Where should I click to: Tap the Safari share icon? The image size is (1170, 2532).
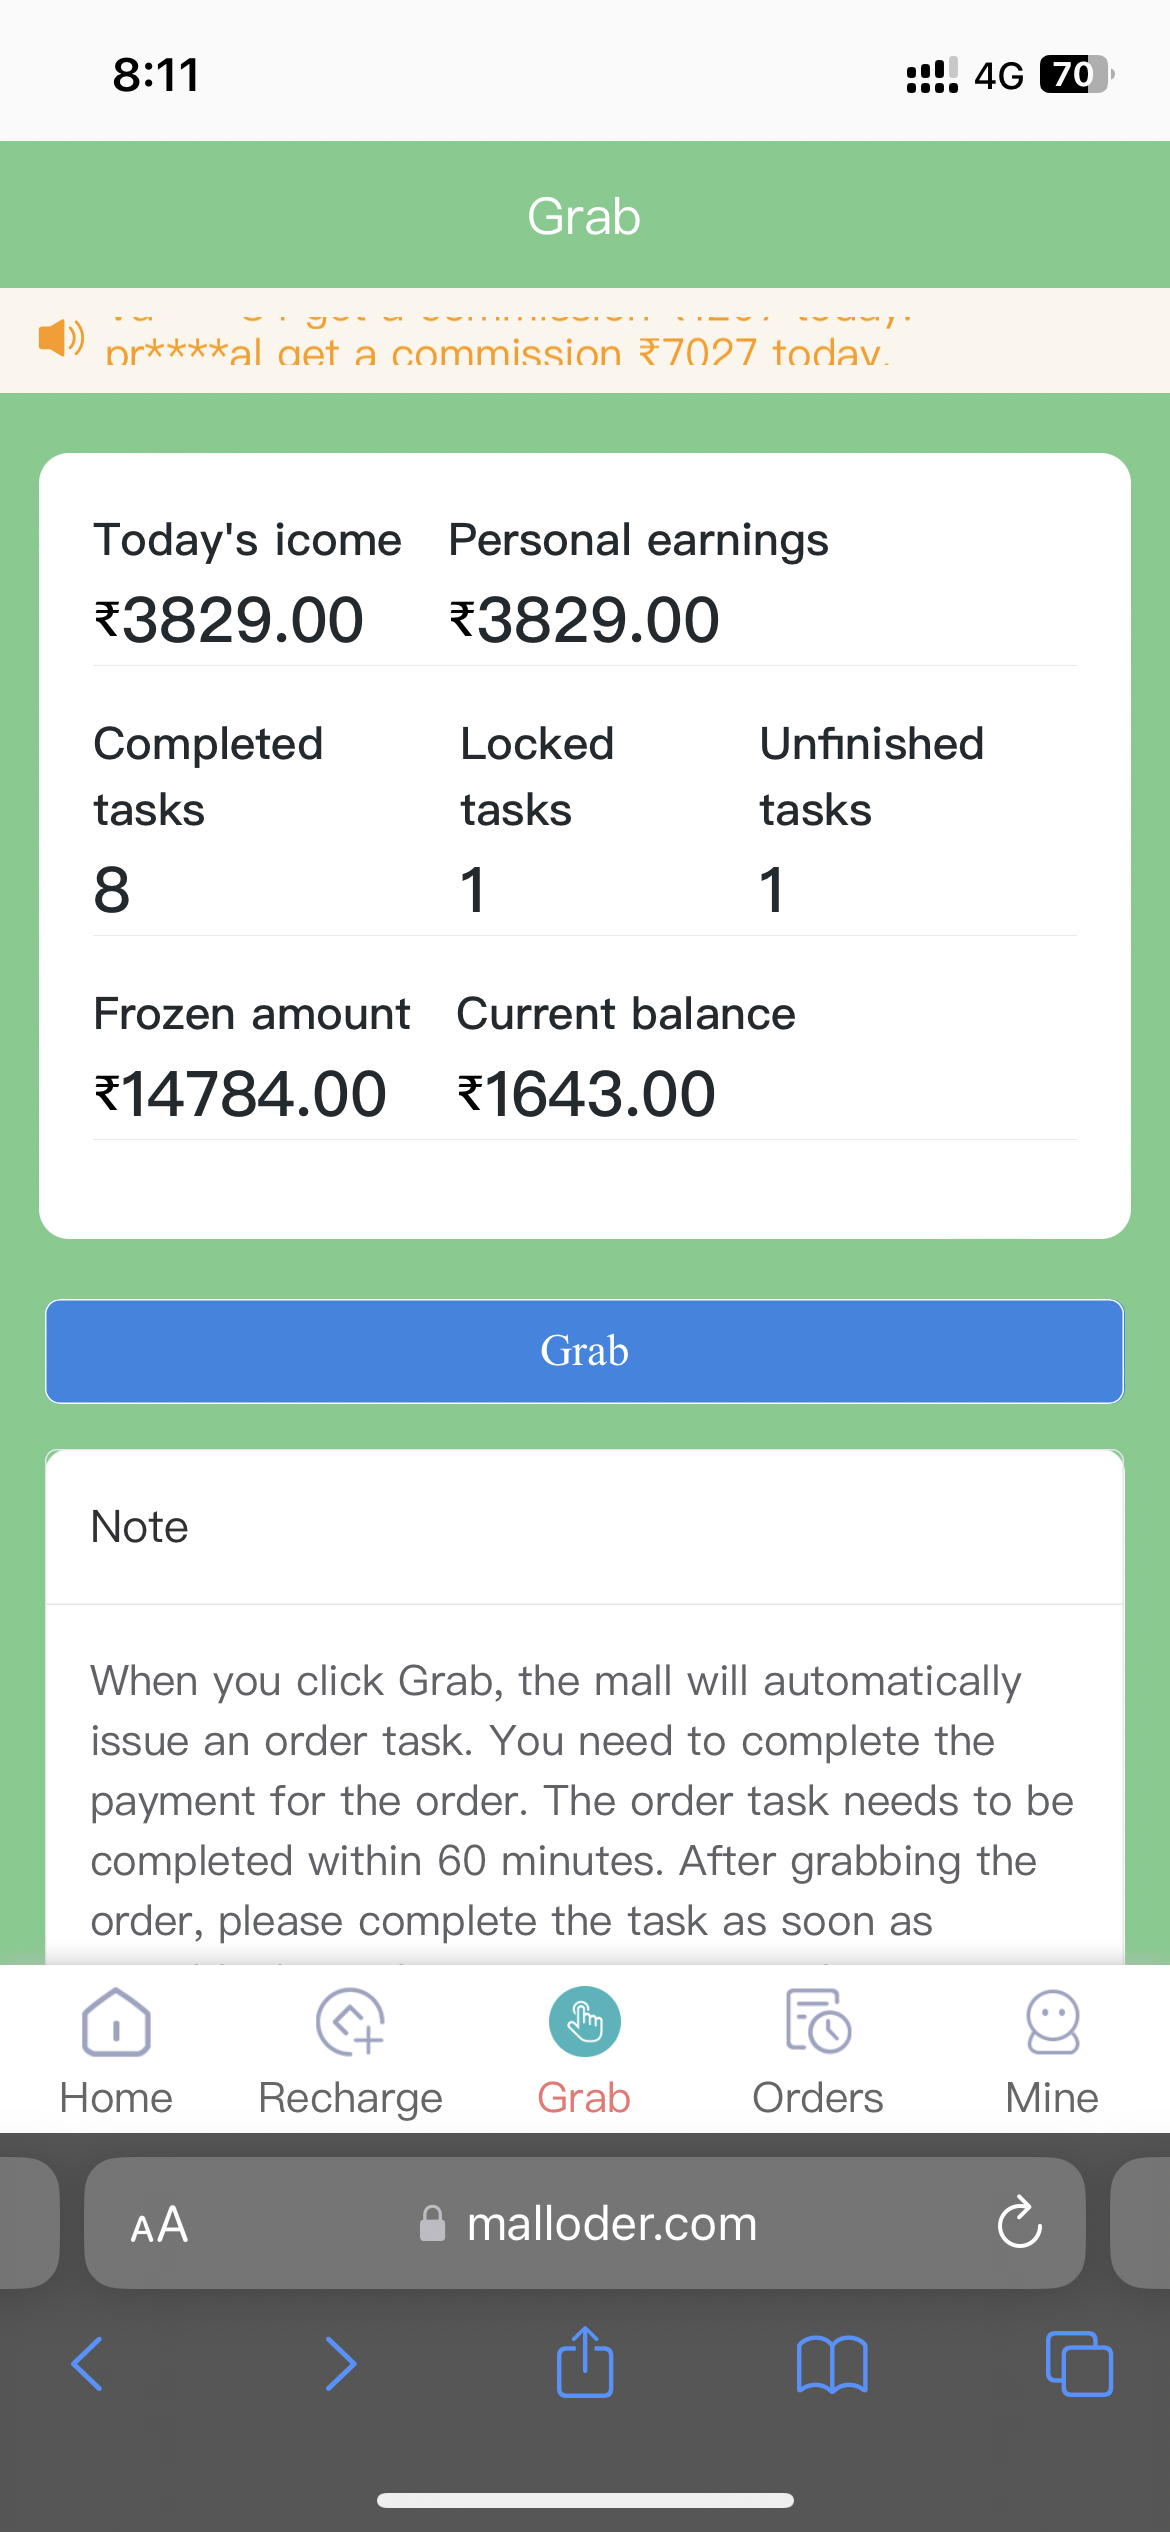point(584,2363)
